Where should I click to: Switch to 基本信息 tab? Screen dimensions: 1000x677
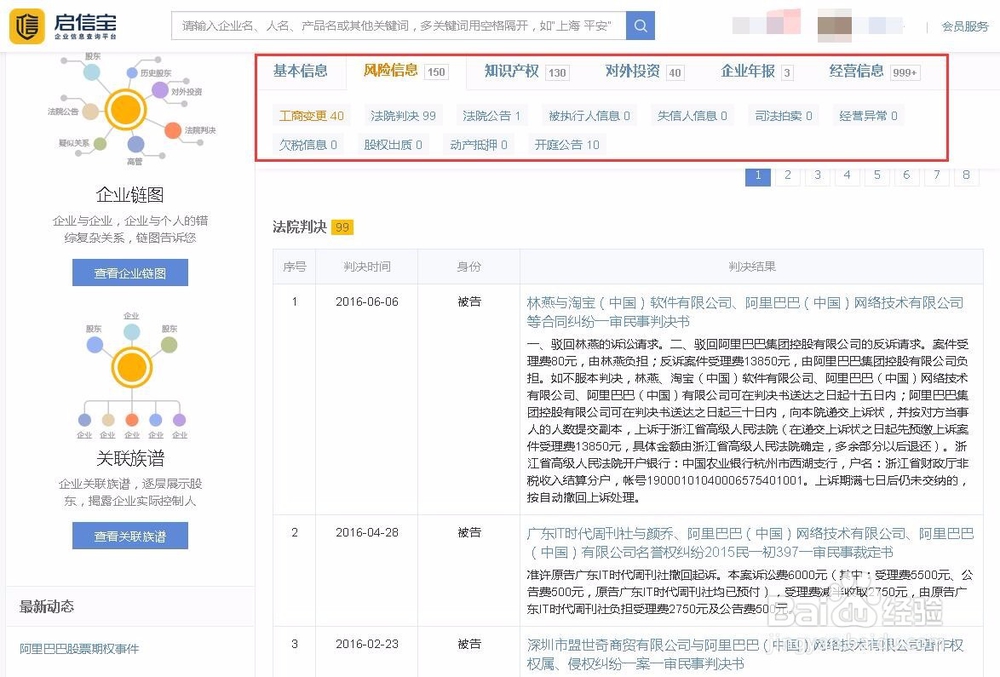[300, 71]
